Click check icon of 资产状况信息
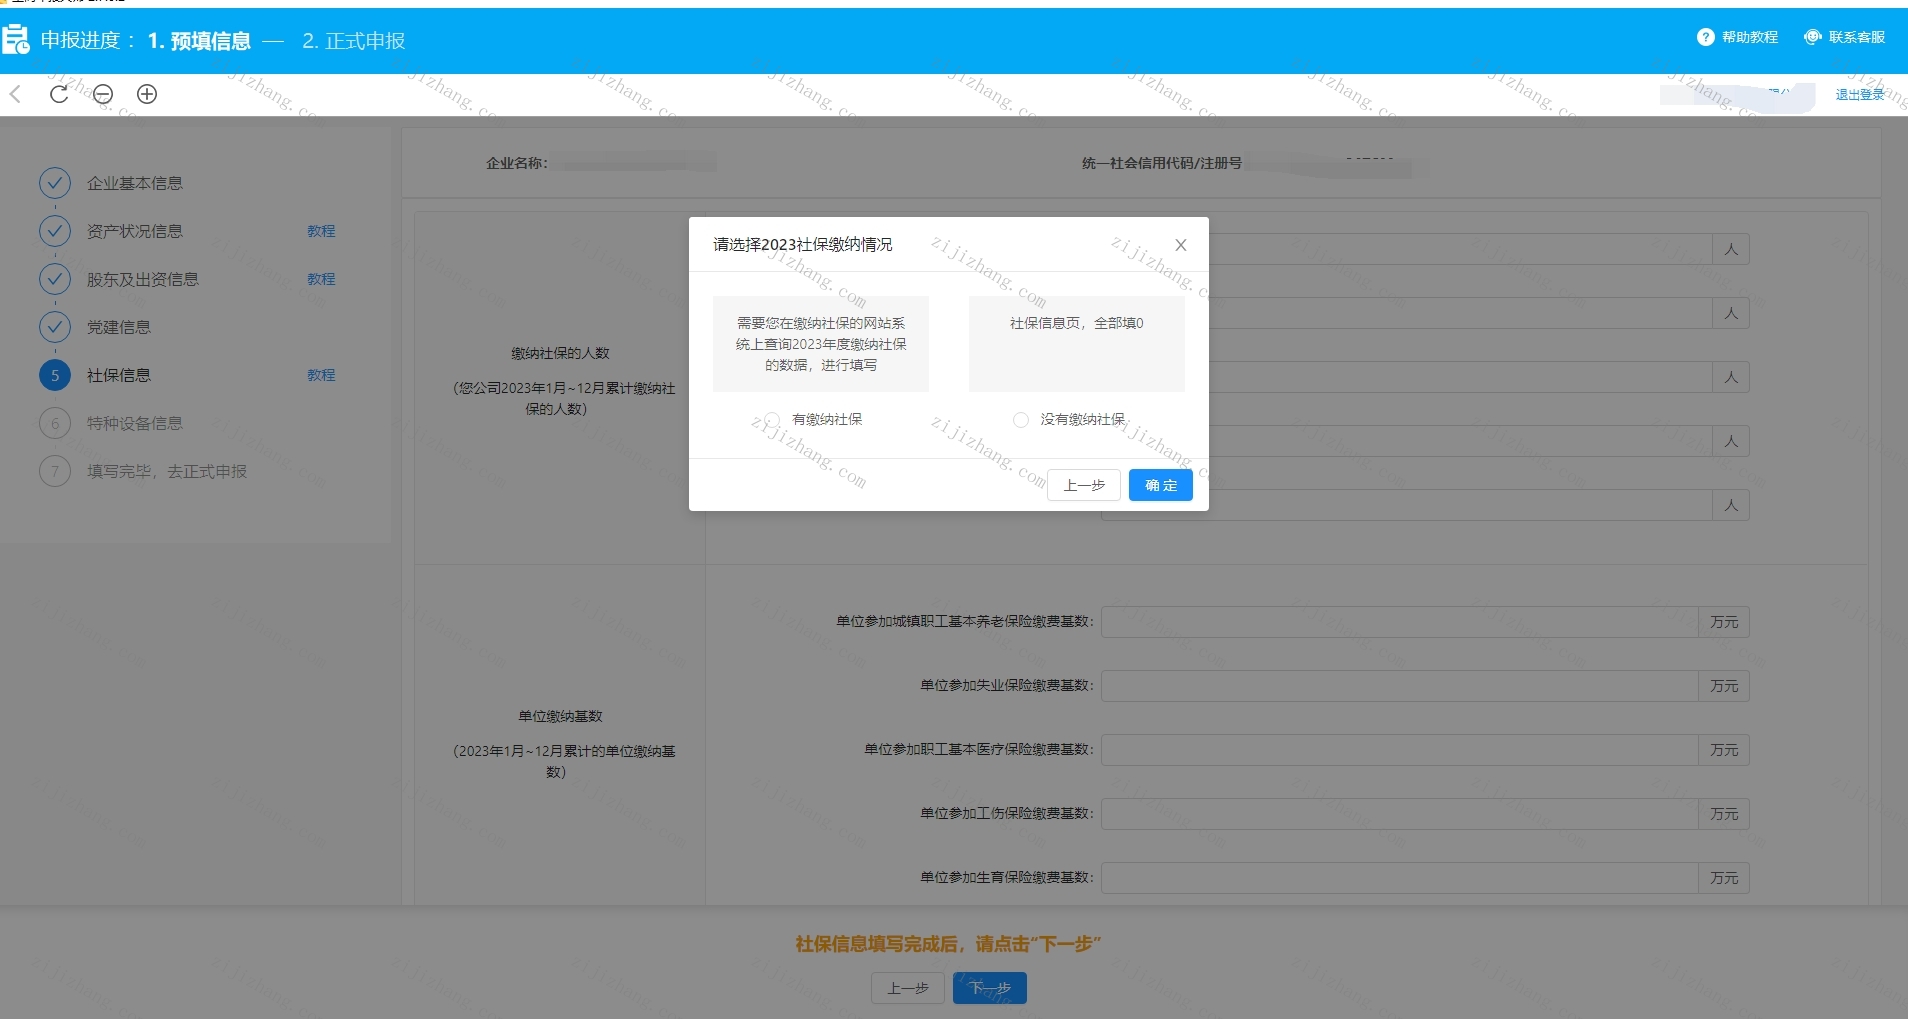This screenshot has width=1908, height=1019. [55, 231]
